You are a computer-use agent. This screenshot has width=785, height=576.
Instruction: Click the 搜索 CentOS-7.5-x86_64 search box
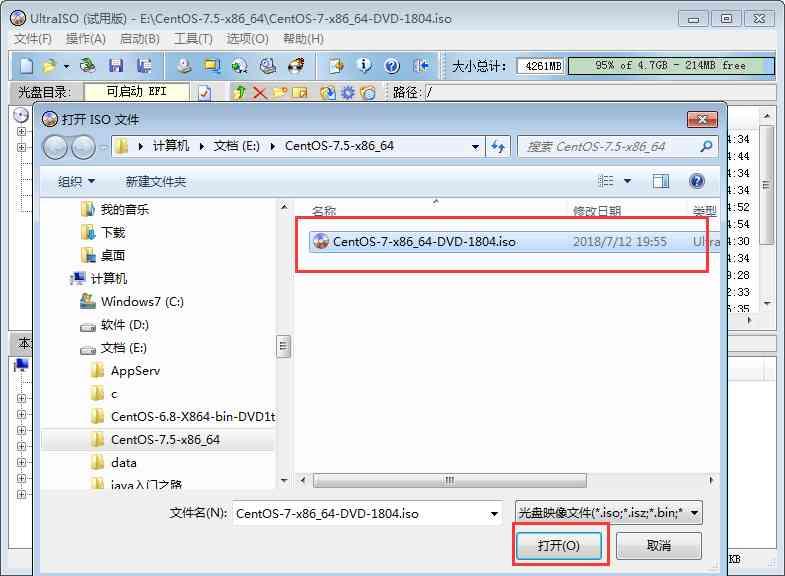point(617,147)
